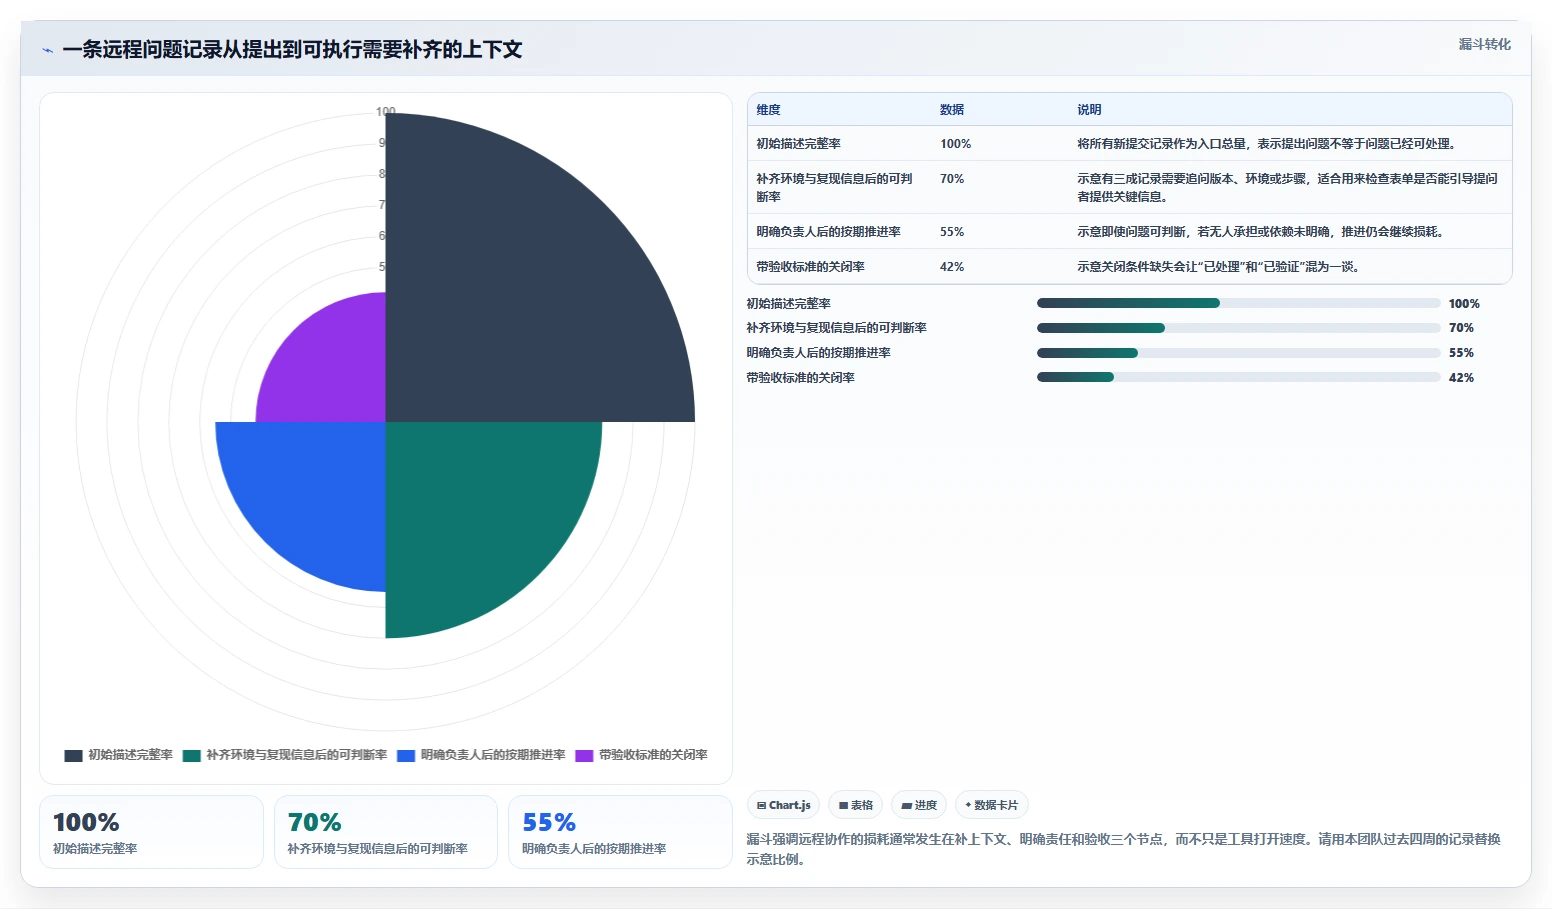Click the 100% value in the table
The image size is (1552, 909).
coord(955,144)
